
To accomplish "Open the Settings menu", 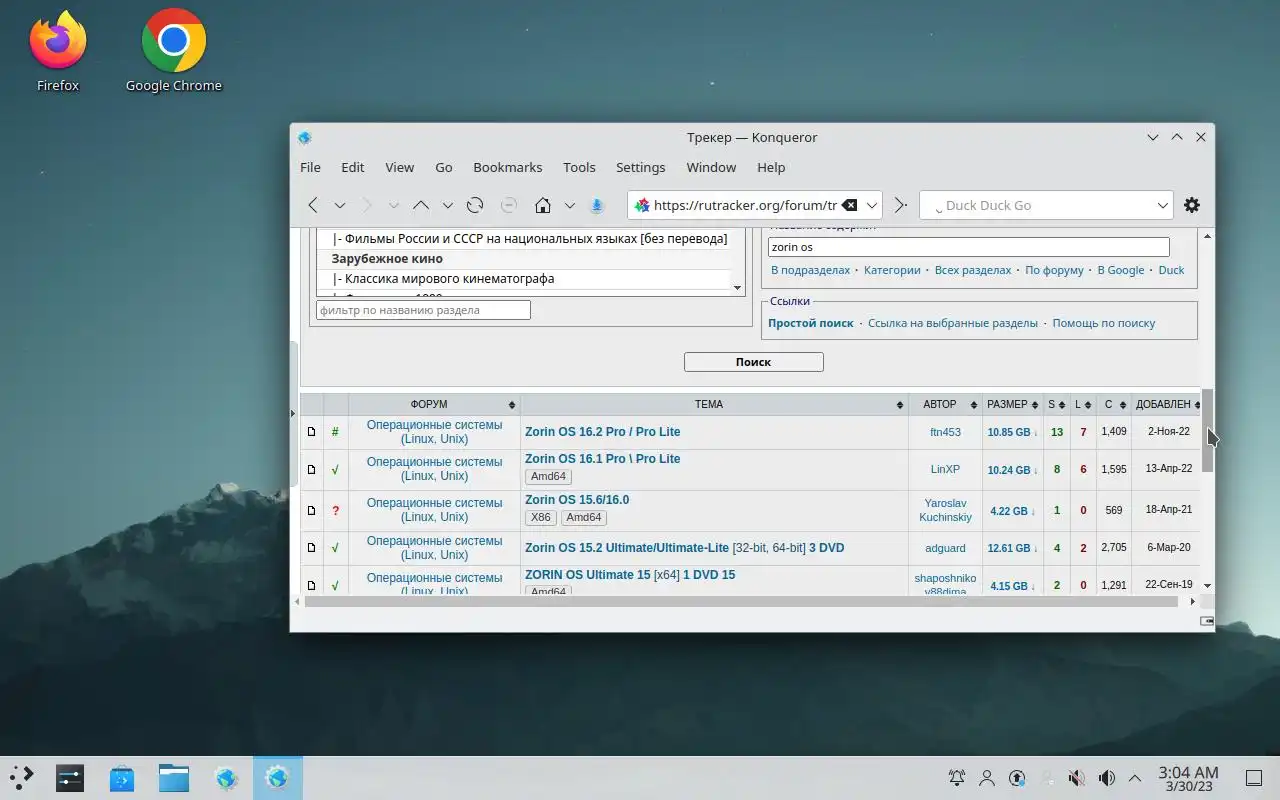I will click(640, 167).
